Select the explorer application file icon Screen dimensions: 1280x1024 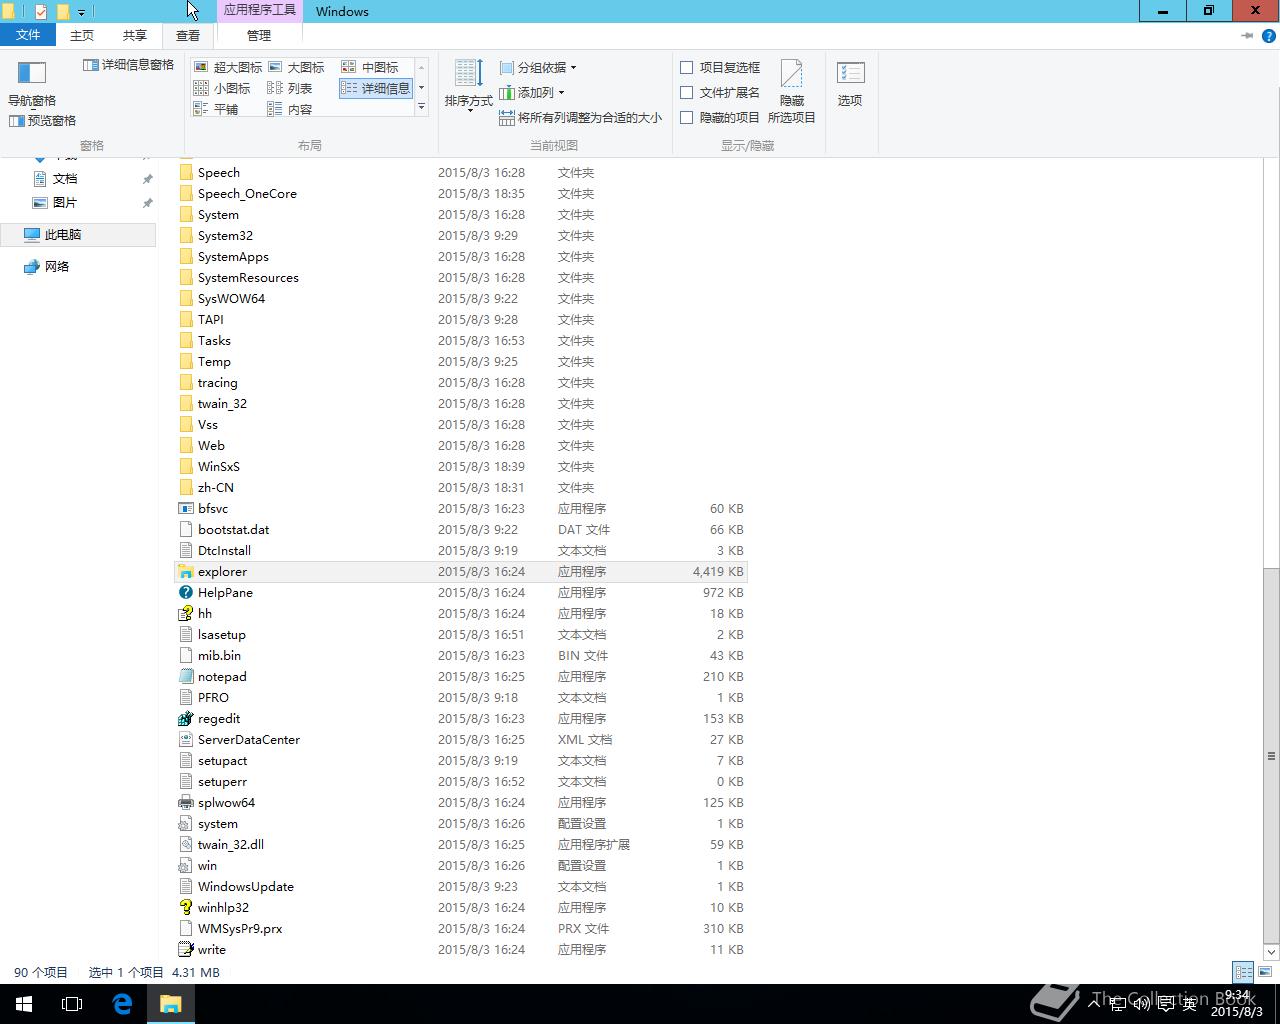[x=185, y=571]
